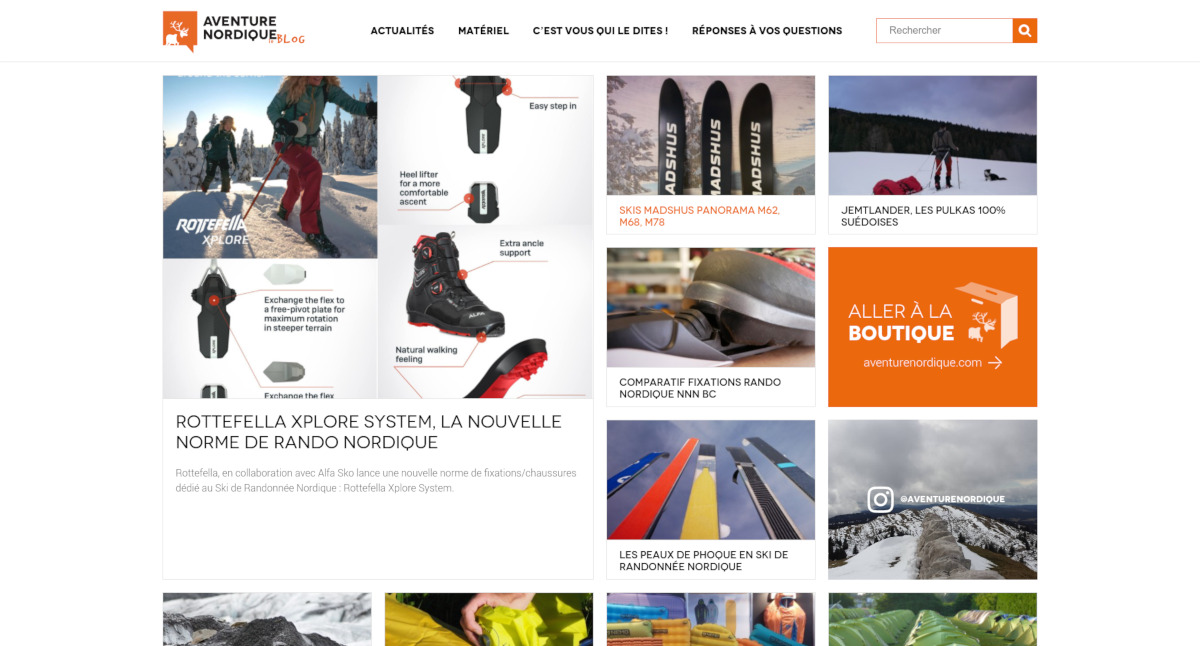Viewport: 1200px width, 646px height.
Task: Open the Matériel menu
Action: pyautogui.click(x=483, y=31)
